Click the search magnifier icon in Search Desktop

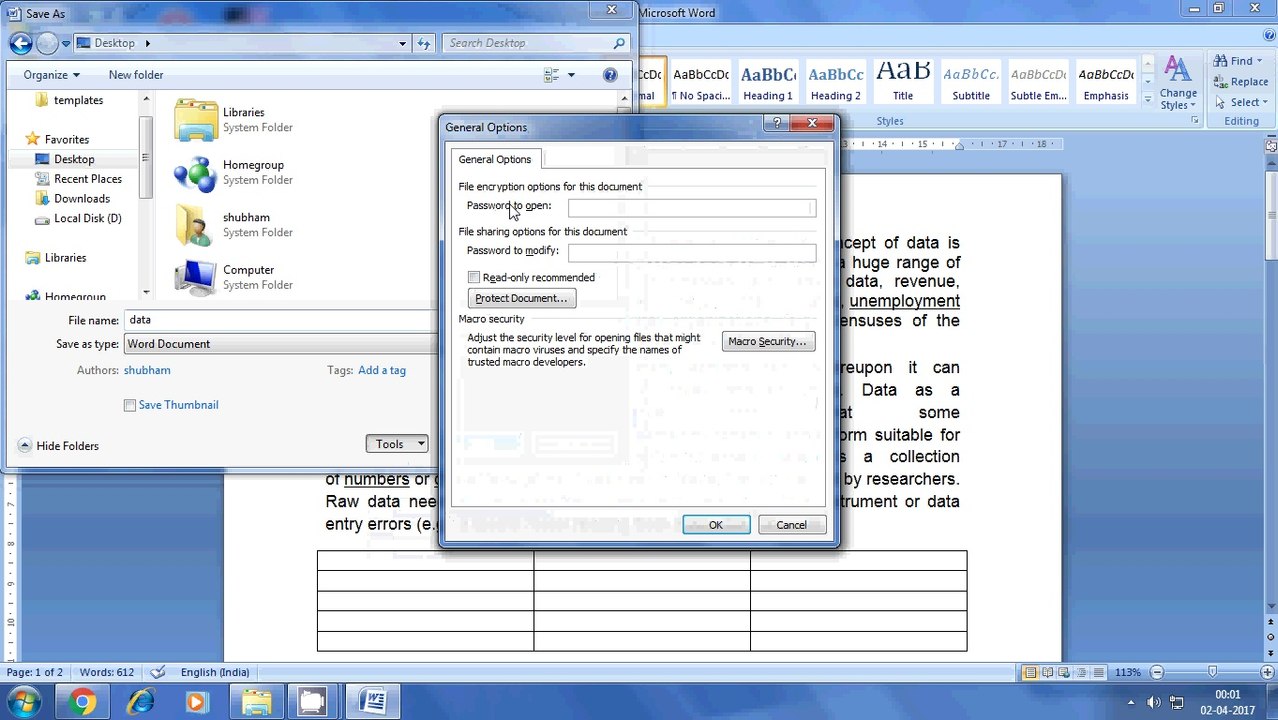click(x=620, y=43)
